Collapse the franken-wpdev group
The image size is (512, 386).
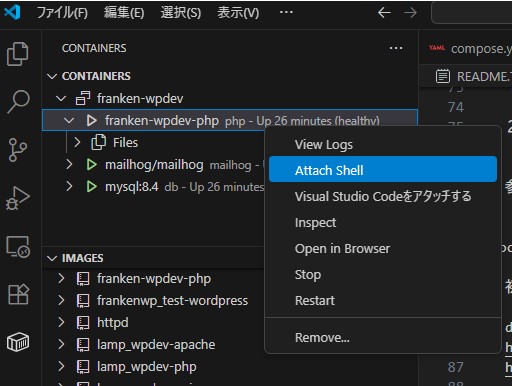[61, 98]
